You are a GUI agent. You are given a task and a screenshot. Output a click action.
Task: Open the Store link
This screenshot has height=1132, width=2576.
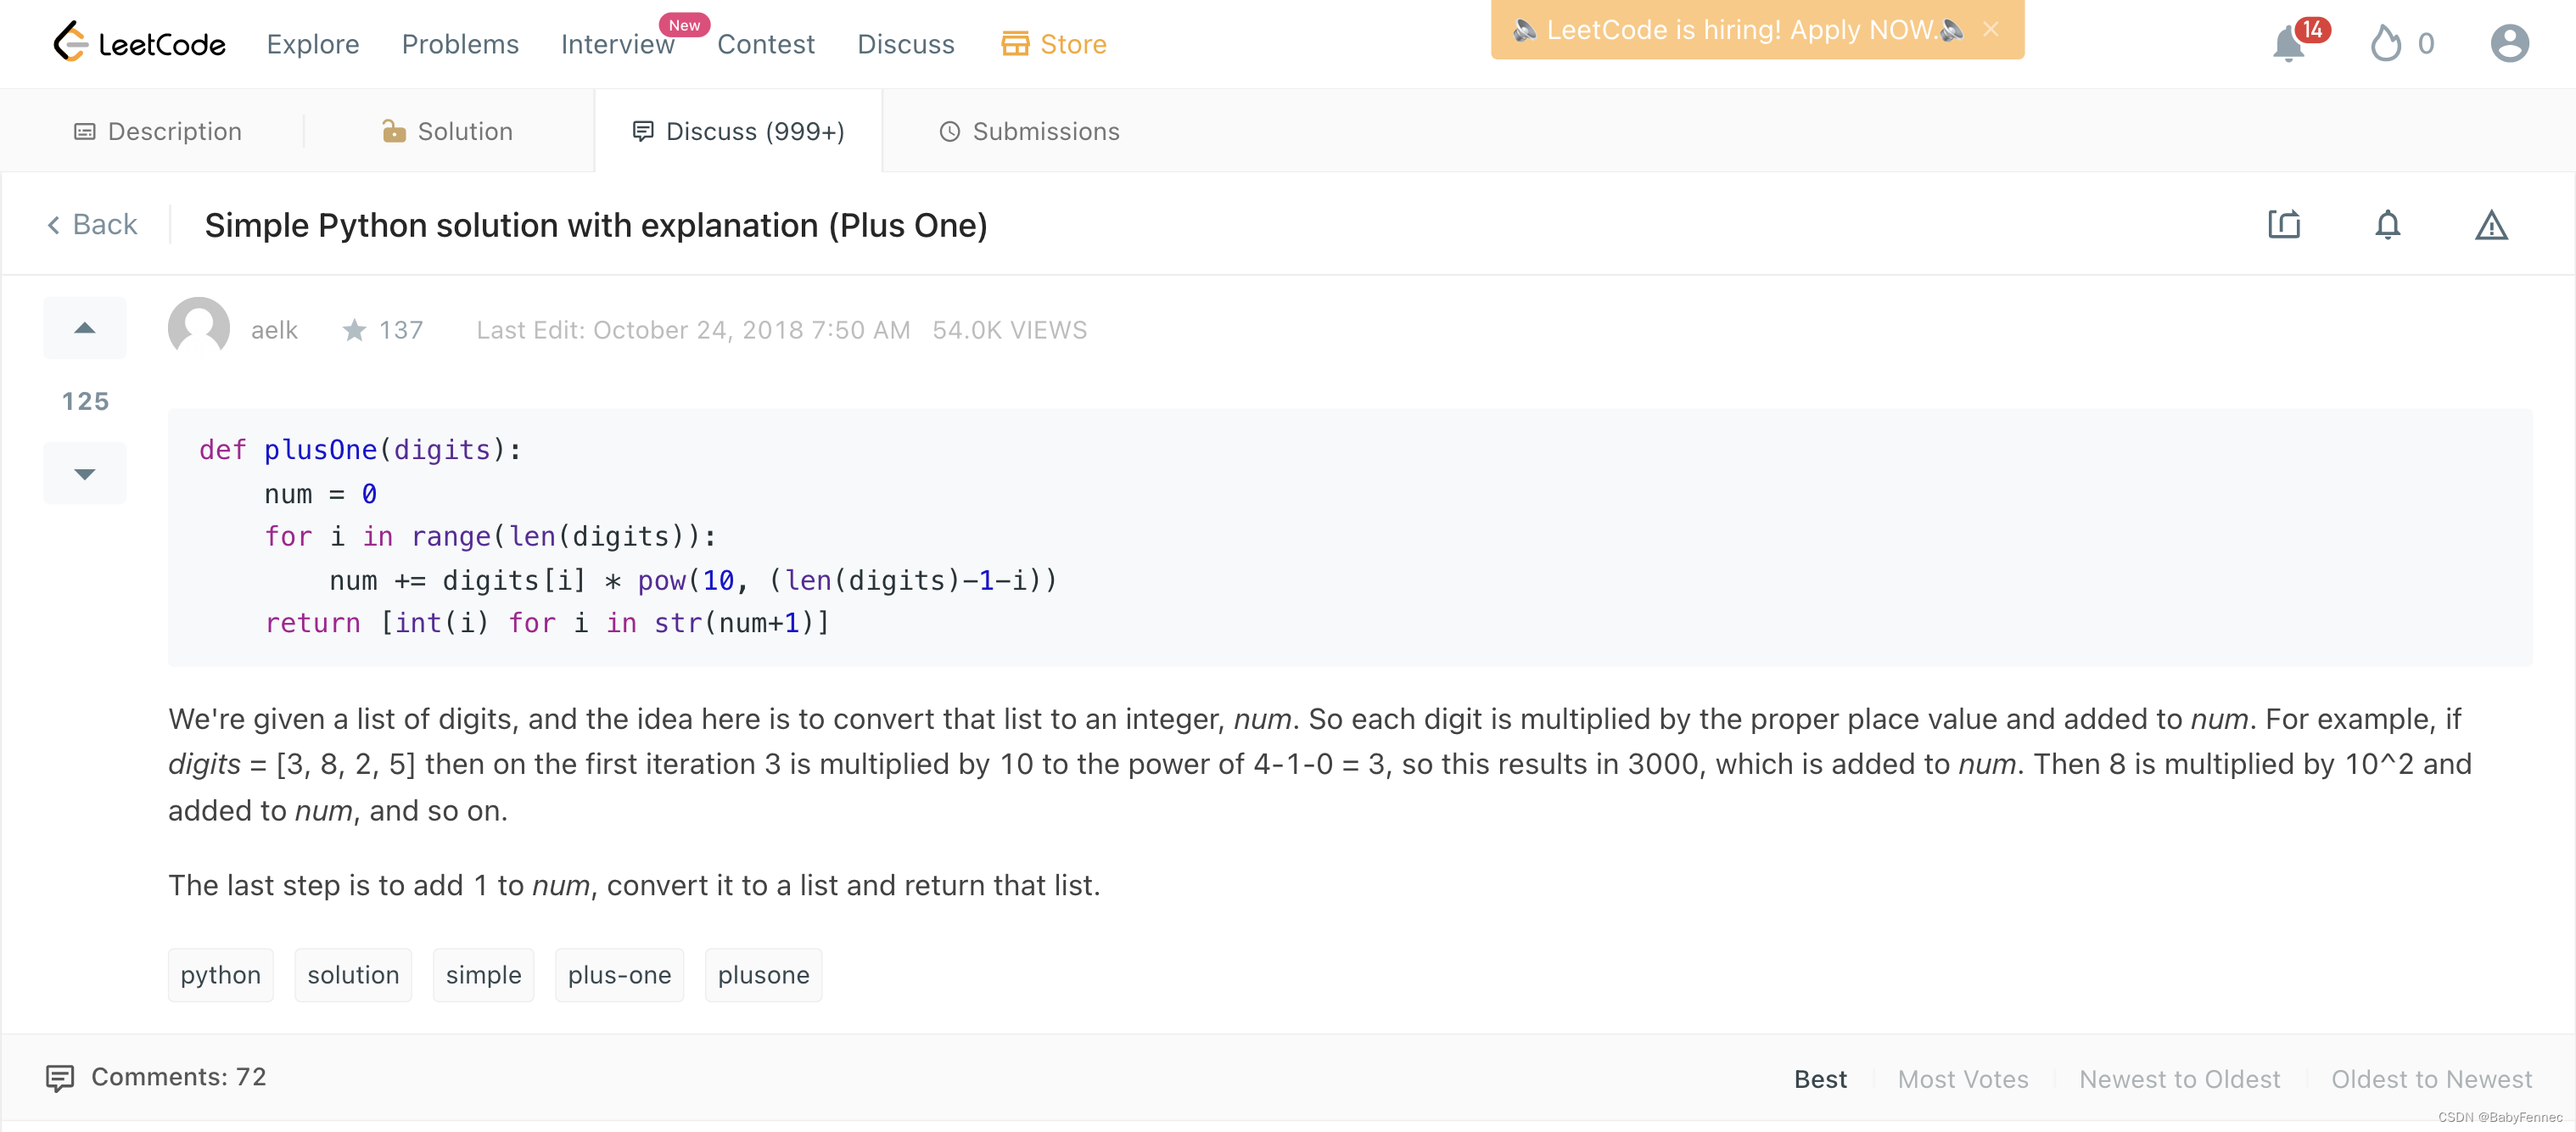click(x=1054, y=44)
